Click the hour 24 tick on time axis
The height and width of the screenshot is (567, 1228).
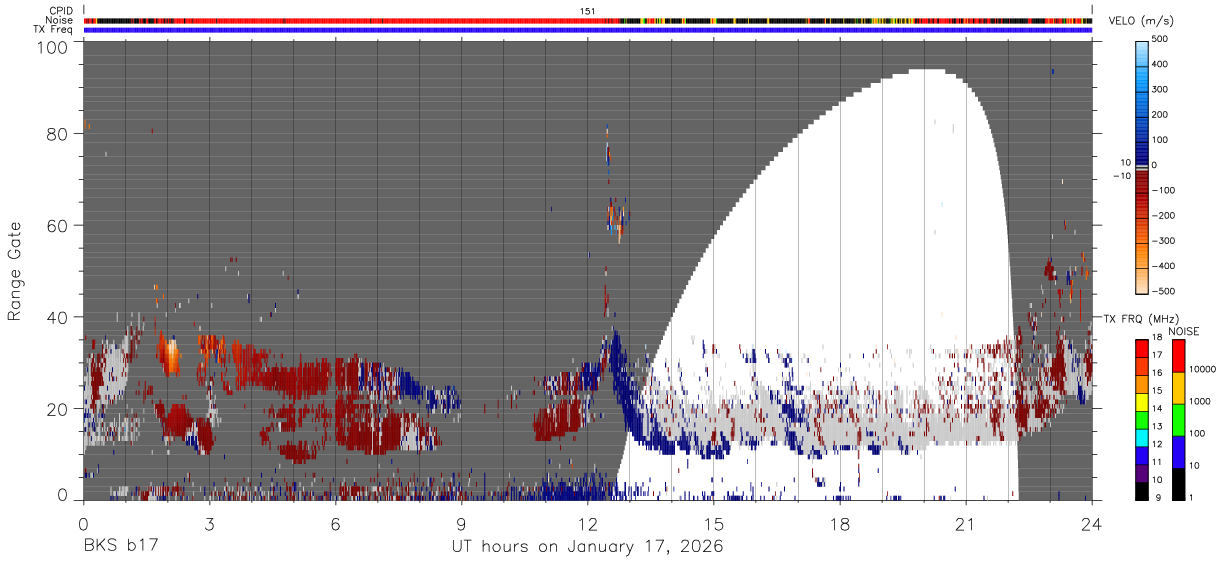1092,524
